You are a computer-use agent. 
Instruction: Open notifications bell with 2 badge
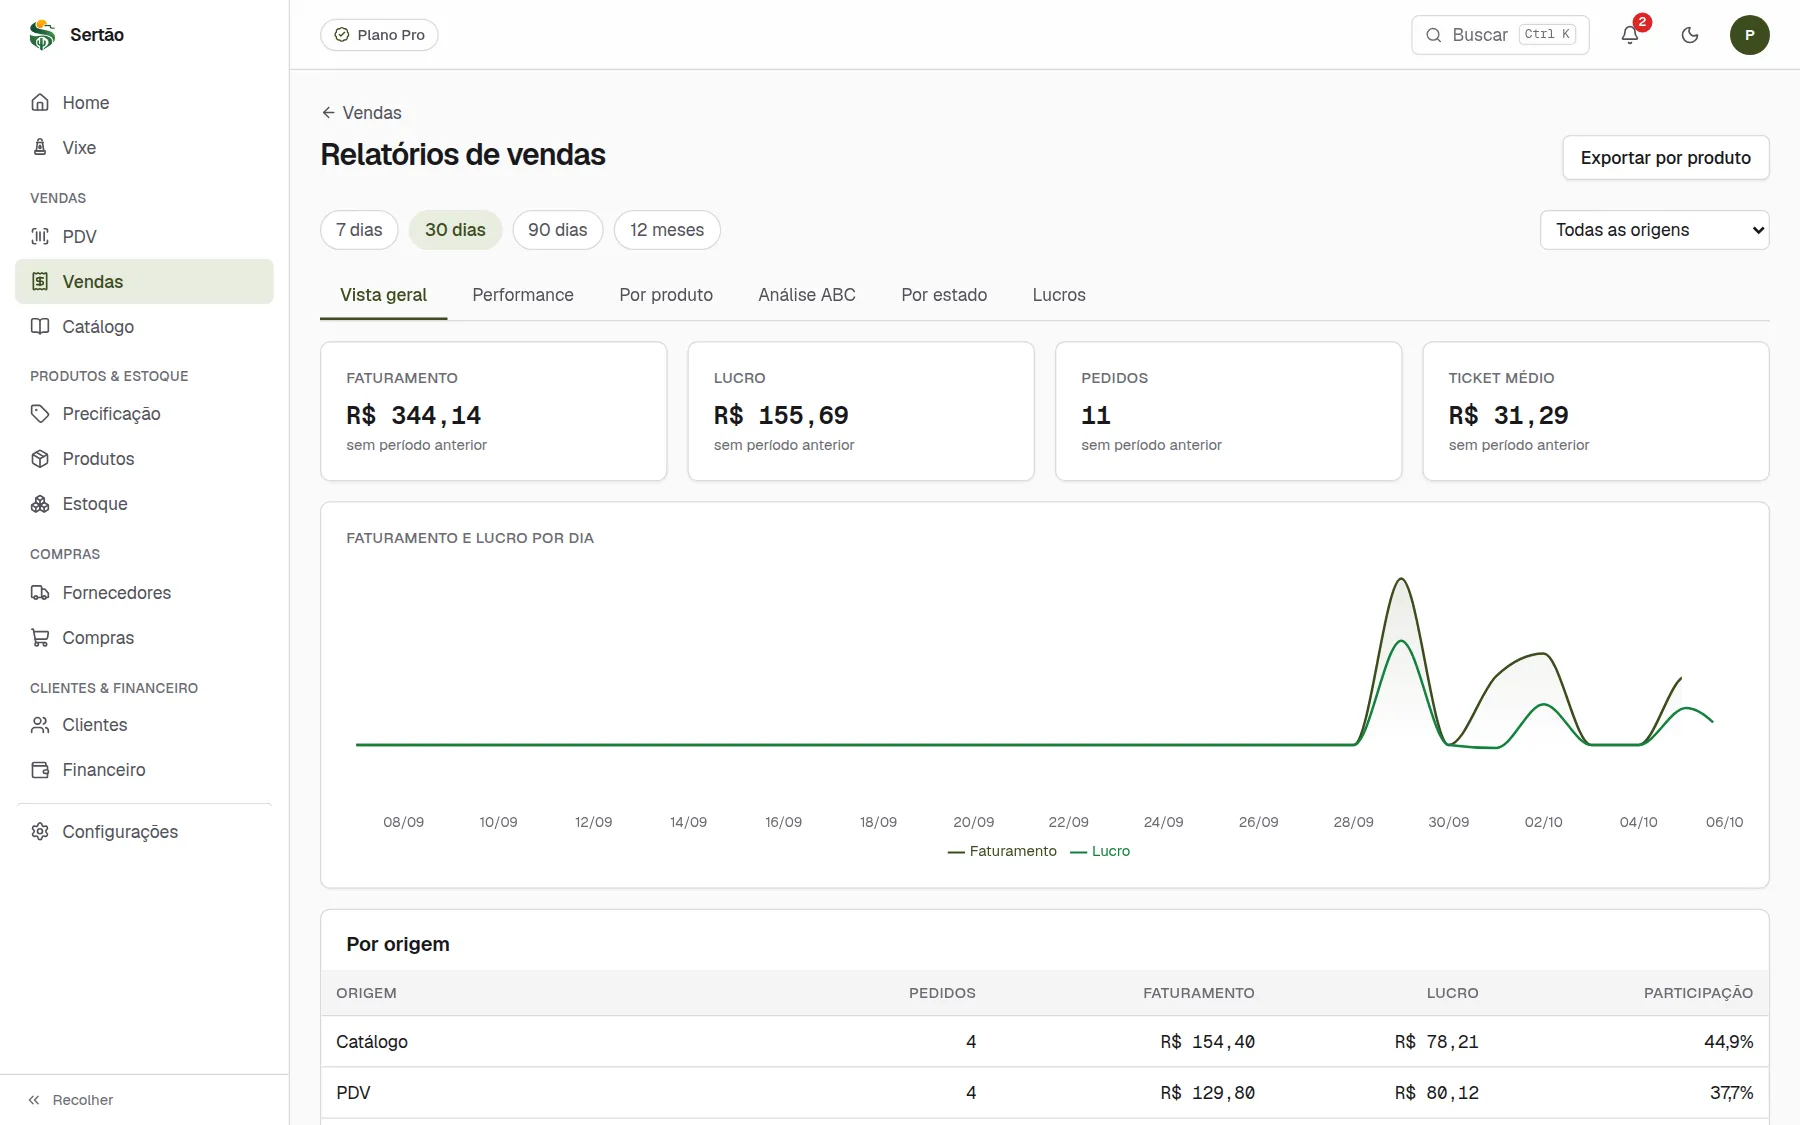1630,35
